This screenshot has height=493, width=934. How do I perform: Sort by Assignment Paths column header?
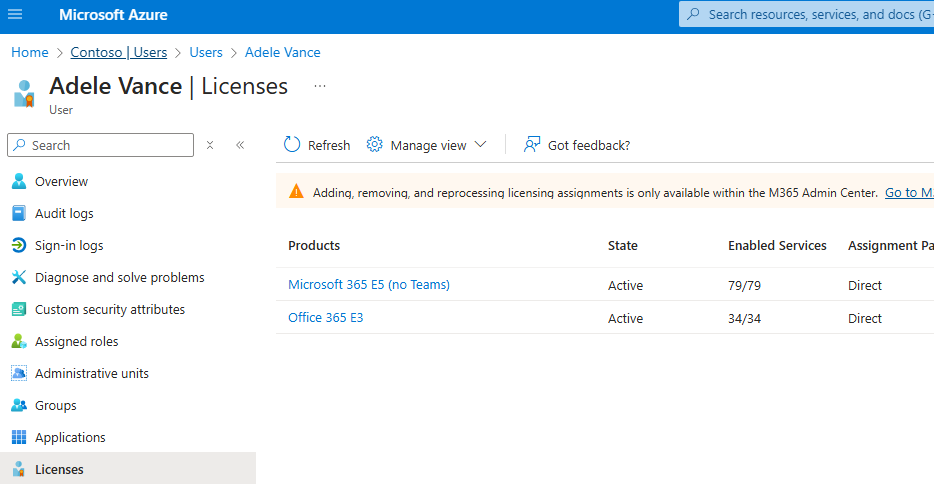(x=891, y=245)
